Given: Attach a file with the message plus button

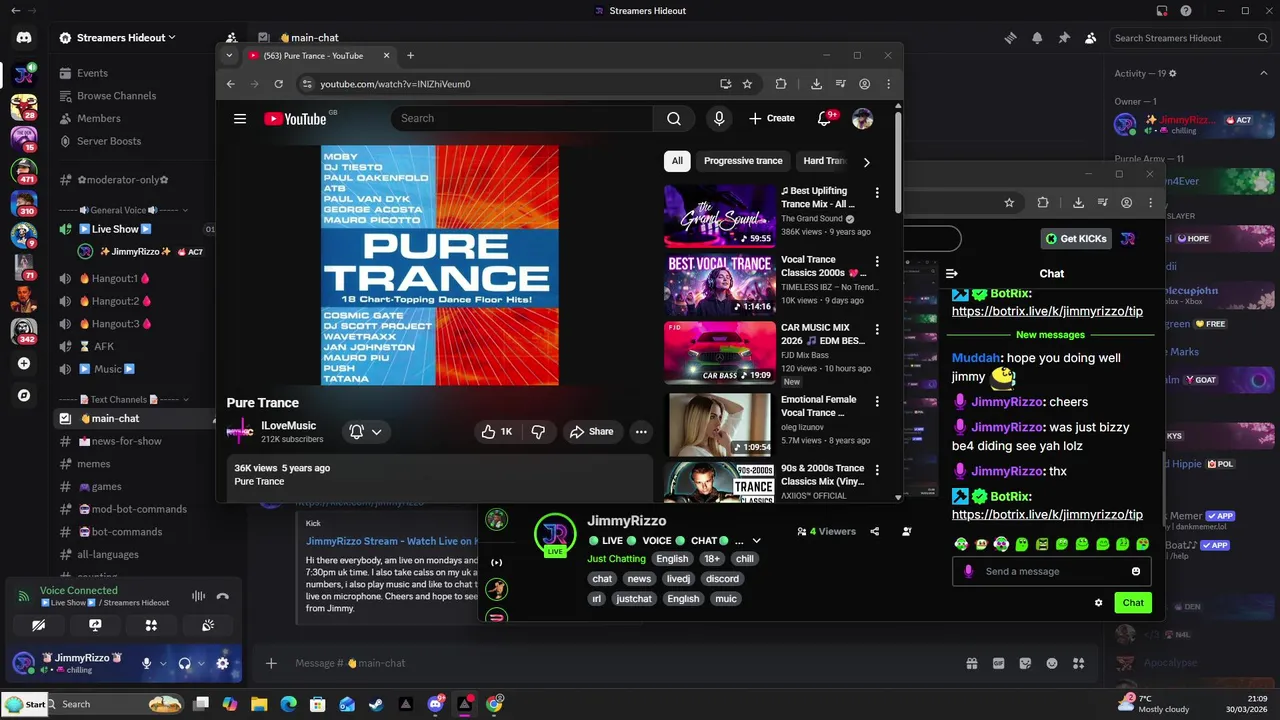Looking at the screenshot, I should coord(271,663).
